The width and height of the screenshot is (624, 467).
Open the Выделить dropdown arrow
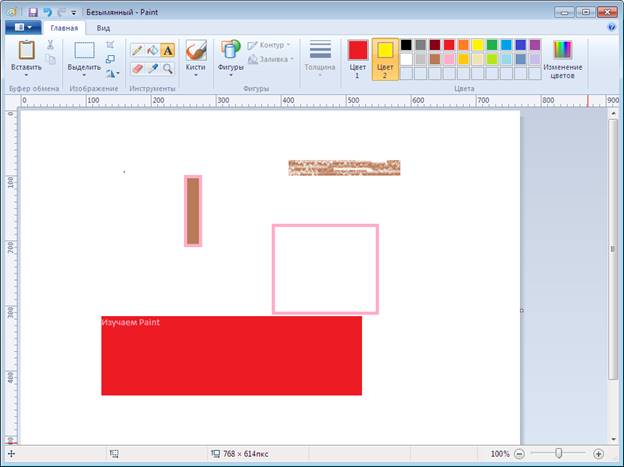(x=84, y=75)
